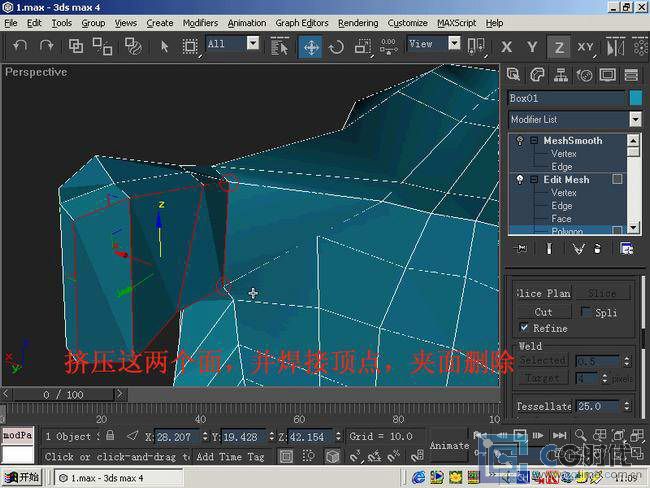Choose the rectangular selection region tool
The image size is (650, 488).
pos(190,46)
